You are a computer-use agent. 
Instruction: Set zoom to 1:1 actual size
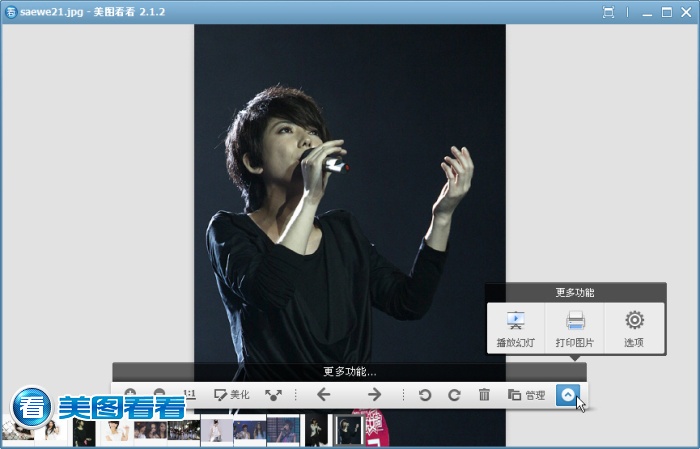[190, 395]
